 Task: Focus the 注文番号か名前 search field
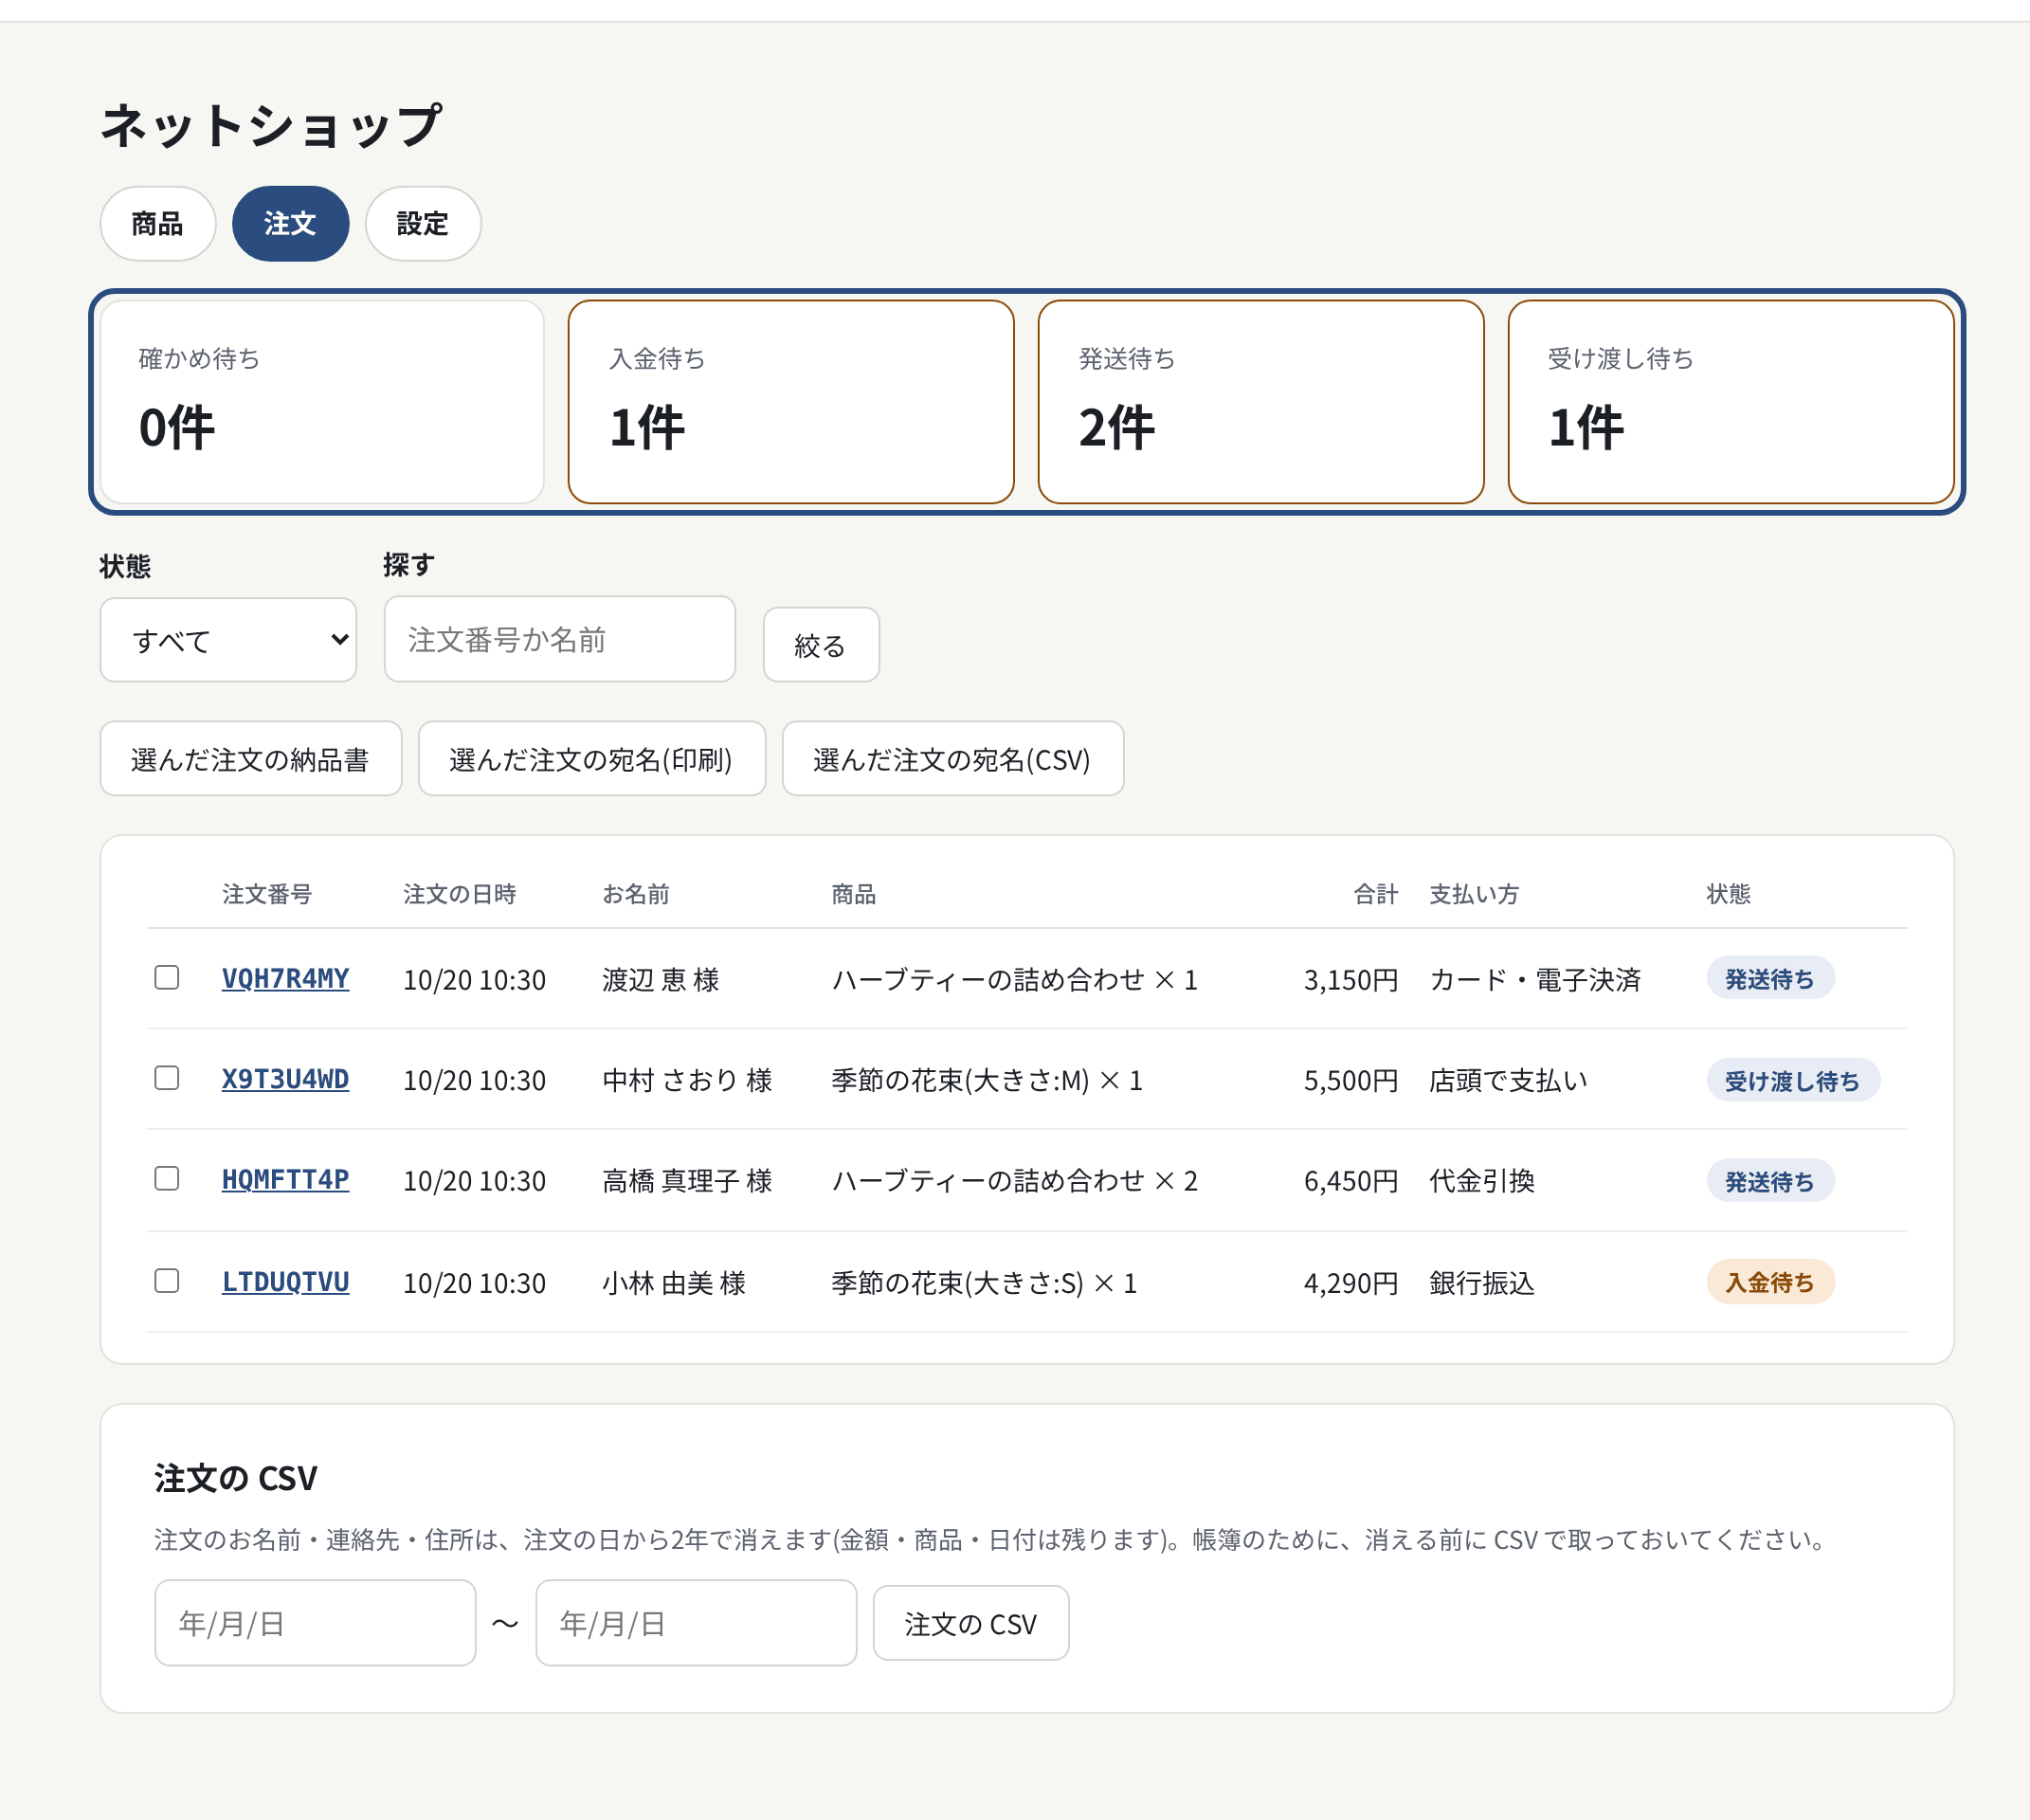coord(560,640)
